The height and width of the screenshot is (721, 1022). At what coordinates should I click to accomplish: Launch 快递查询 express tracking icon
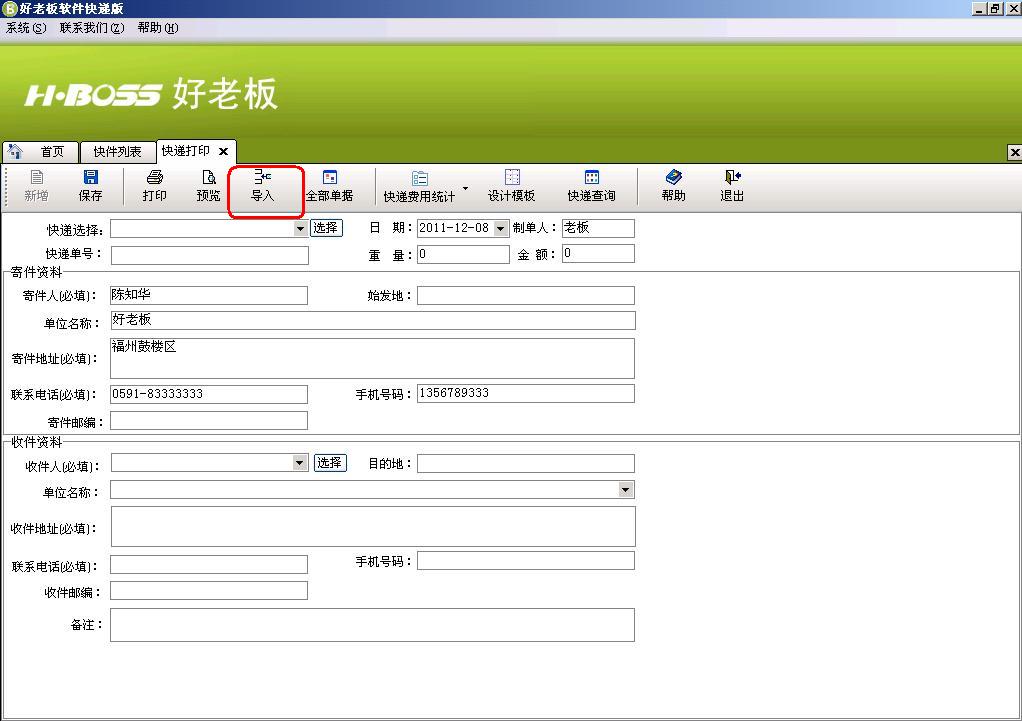click(592, 177)
